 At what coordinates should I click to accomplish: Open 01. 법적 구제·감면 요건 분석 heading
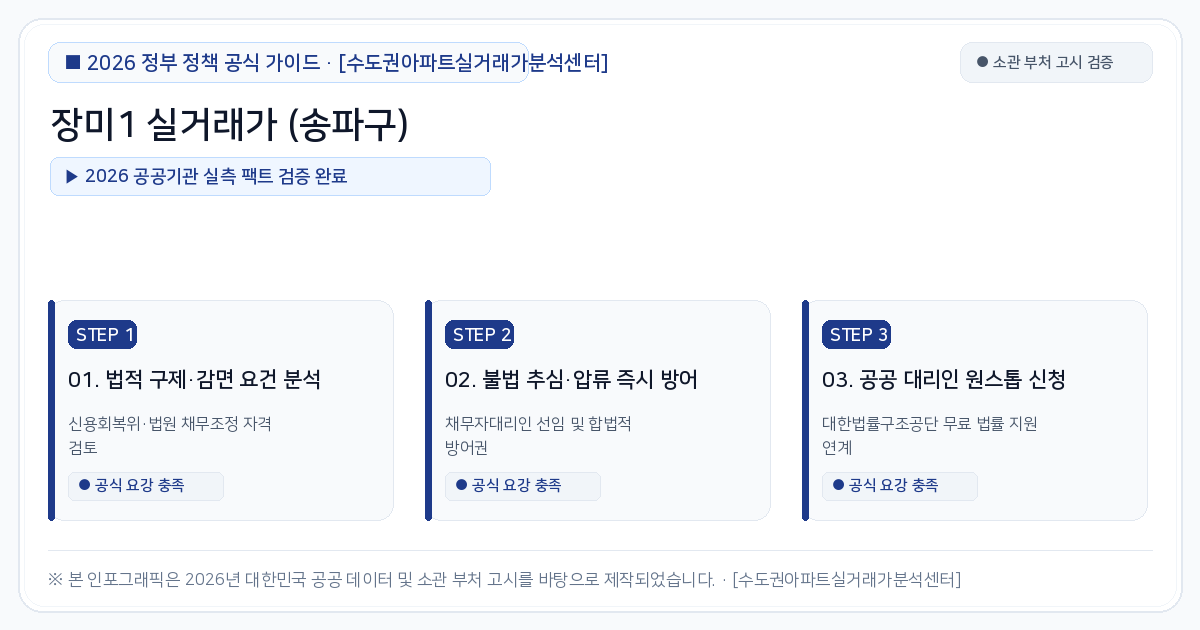point(194,380)
